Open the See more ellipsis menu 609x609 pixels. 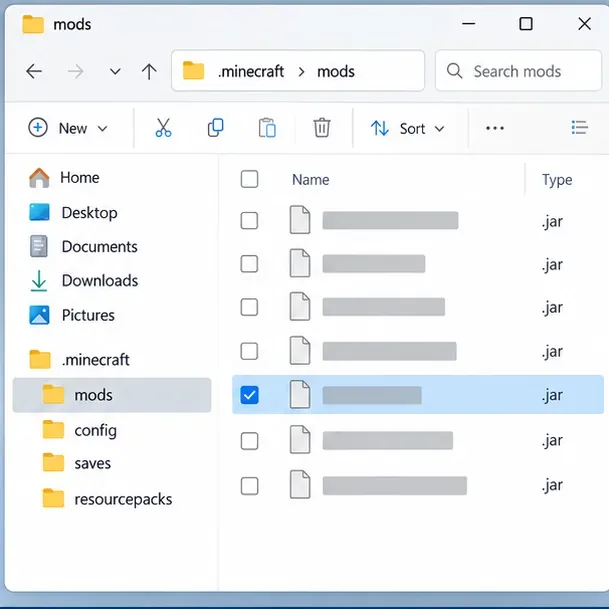pyautogui.click(x=495, y=128)
